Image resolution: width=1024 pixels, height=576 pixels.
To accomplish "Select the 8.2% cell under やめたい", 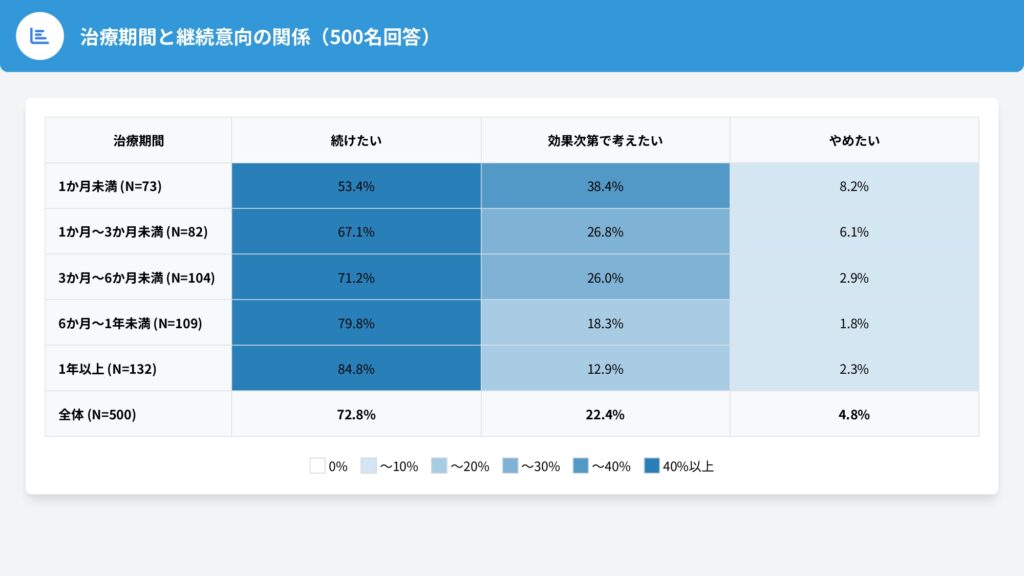I will tap(854, 186).
